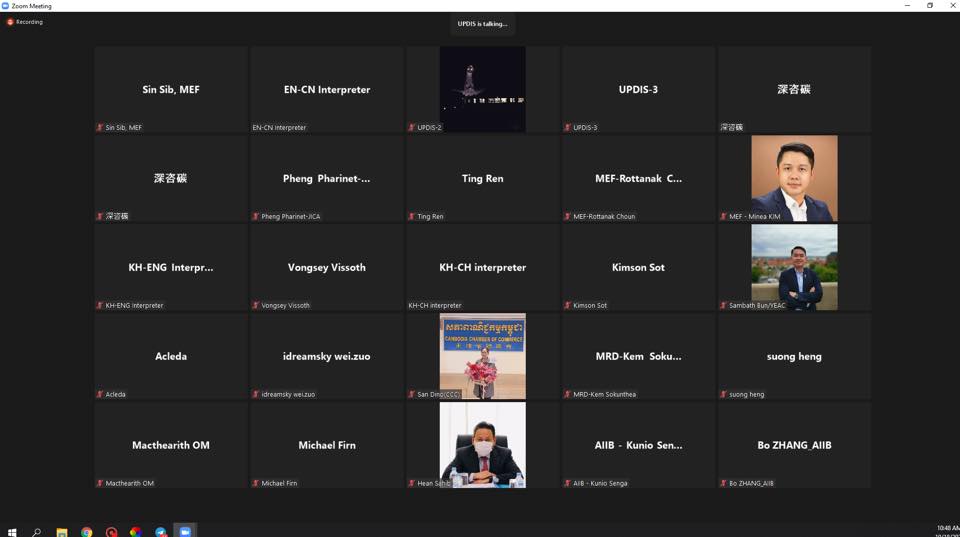Click the taskbar search magnifier icon
The image size is (960, 537).
coord(37,531)
